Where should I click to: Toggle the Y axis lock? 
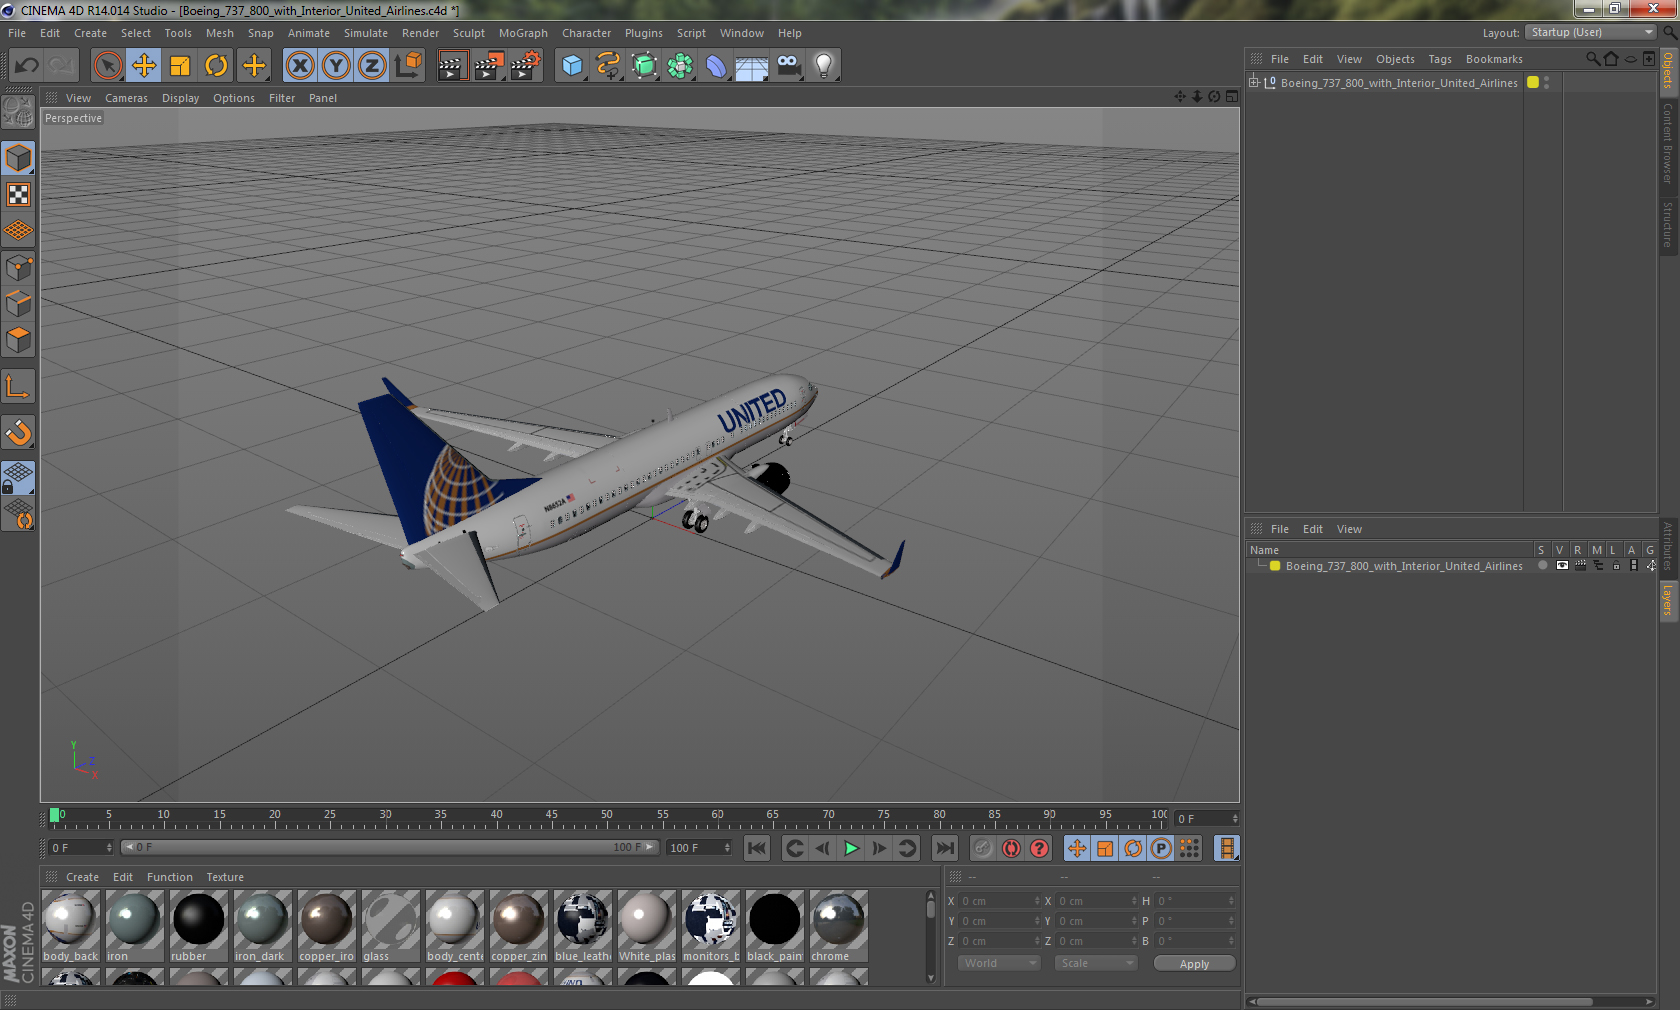pos(336,66)
